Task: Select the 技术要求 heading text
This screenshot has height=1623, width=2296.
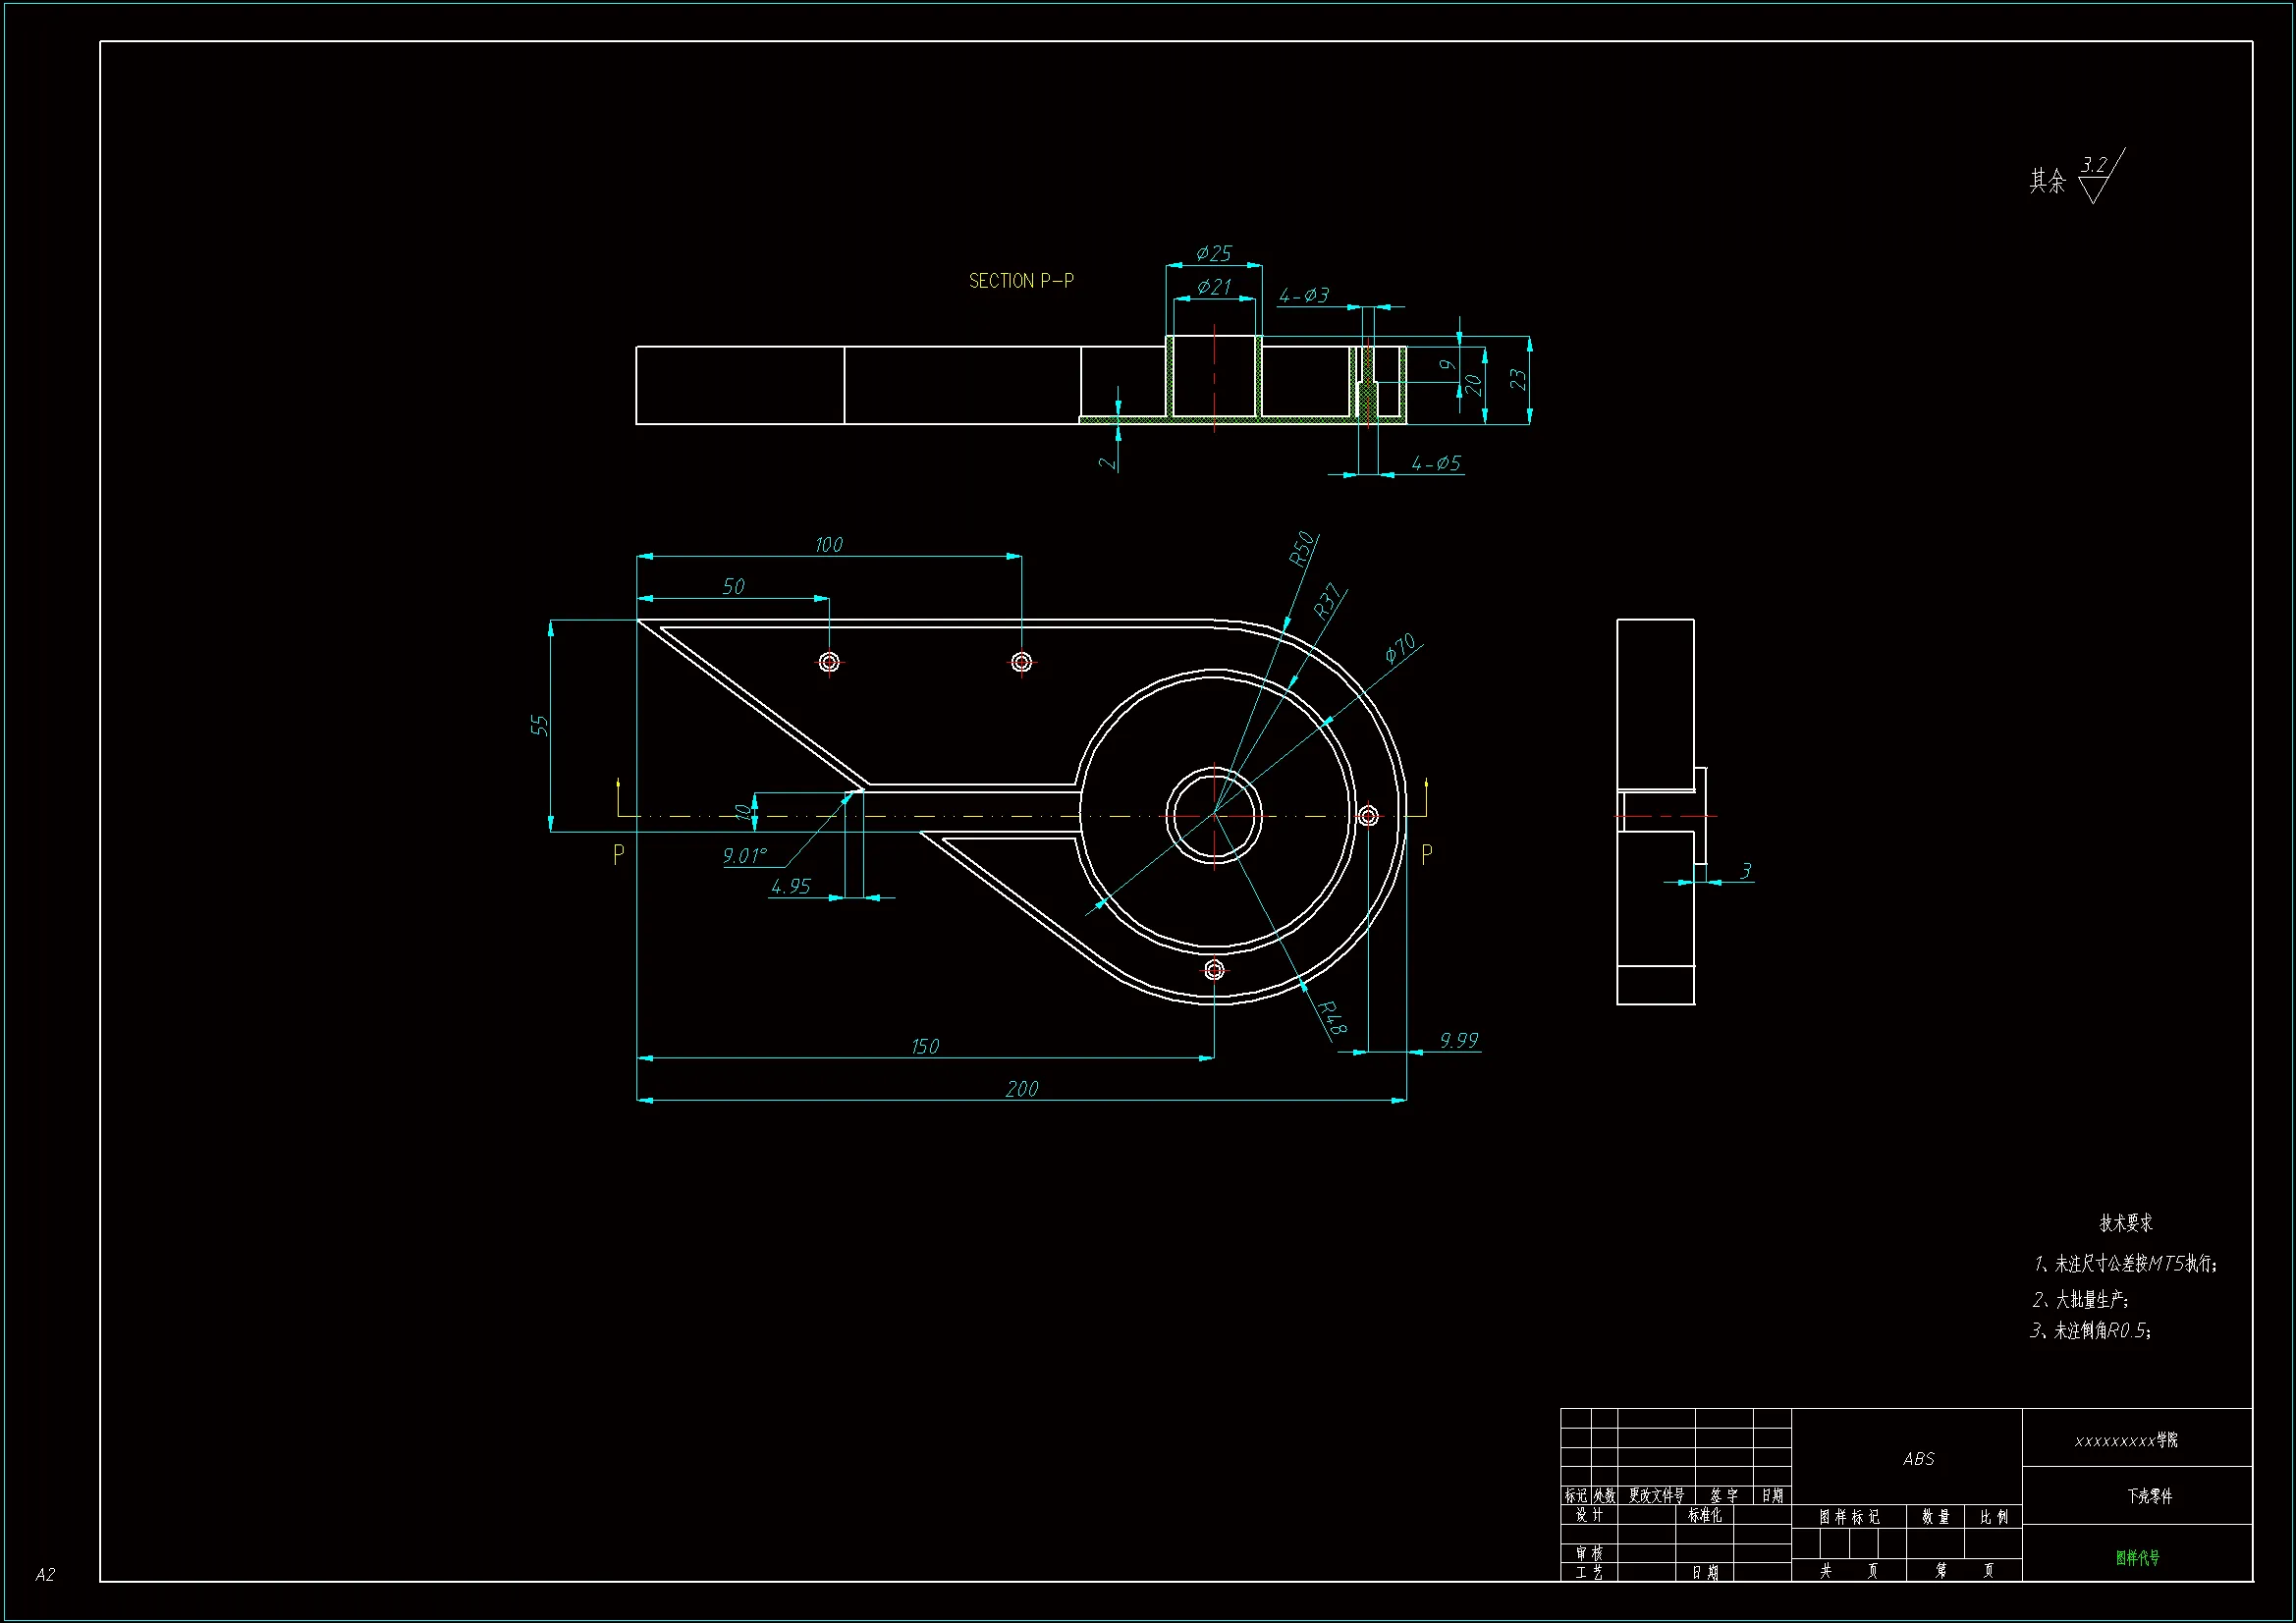Action: (2125, 1222)
